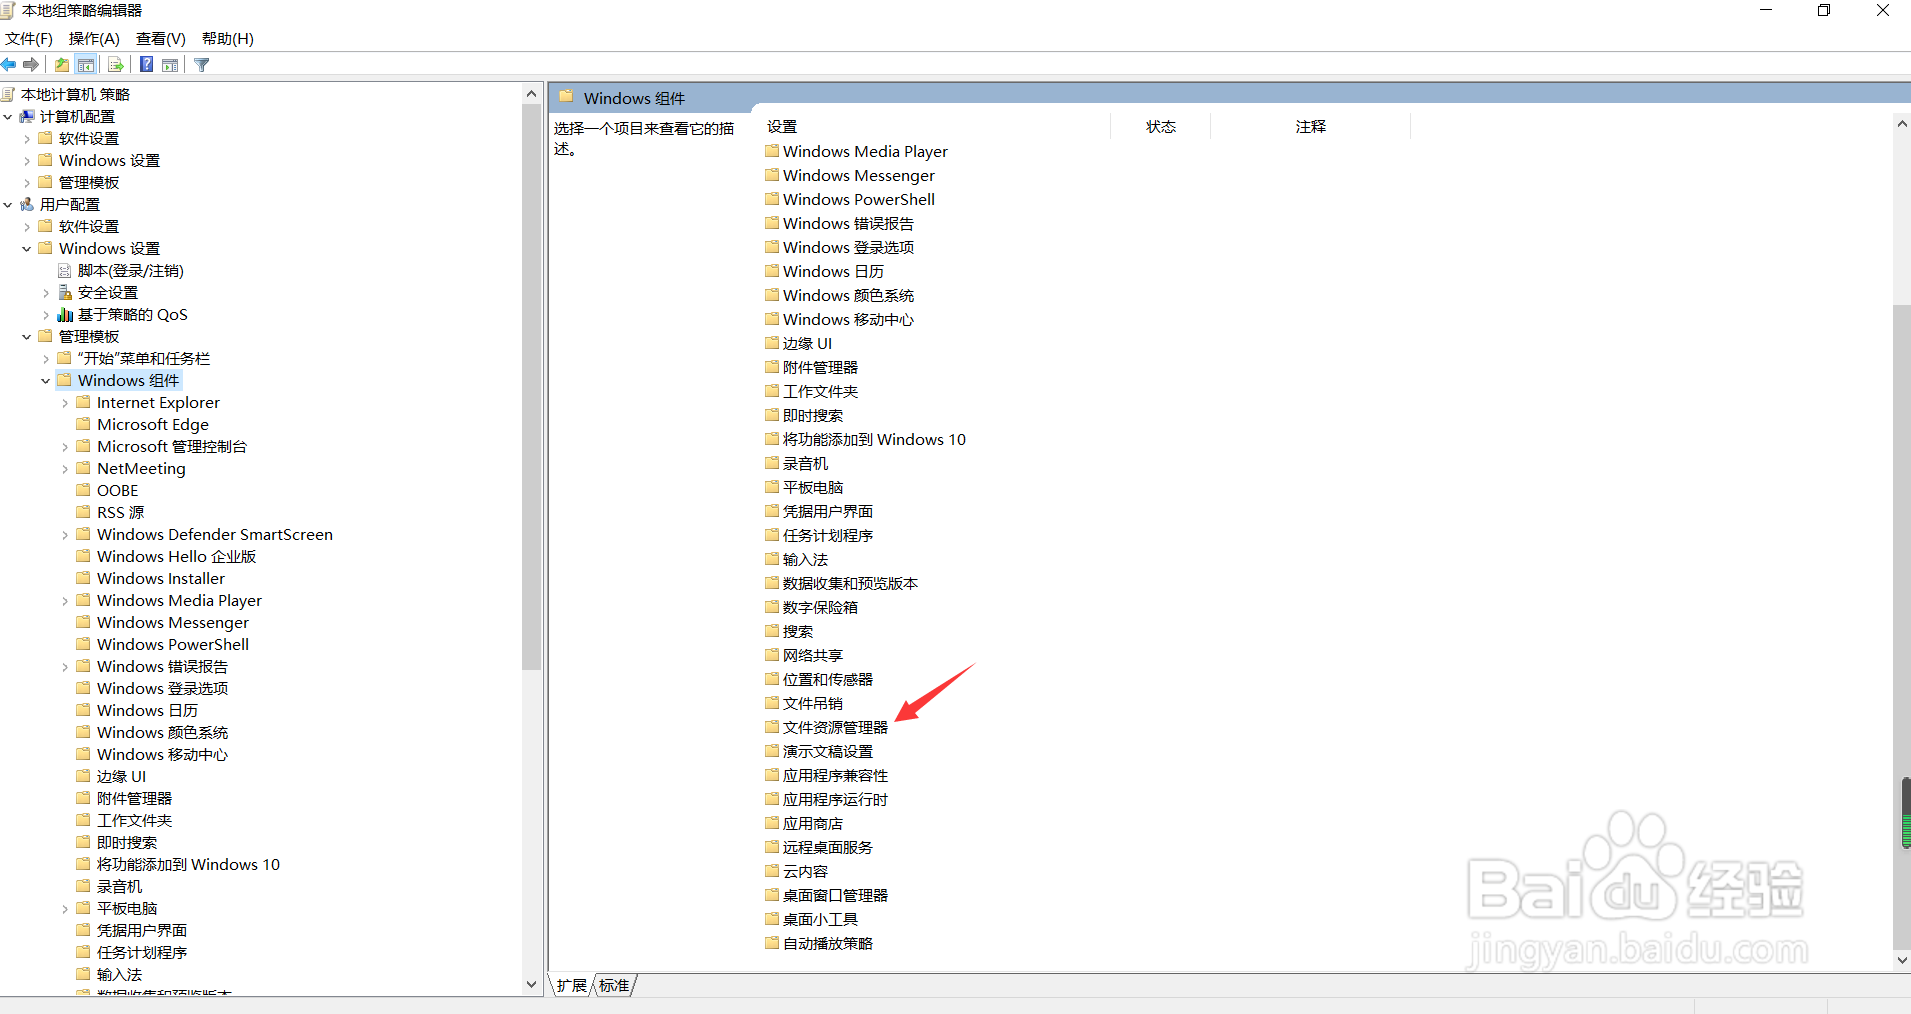
Task: Expand Windows Defender SmartScreen node
Action: tap(65, 535)
